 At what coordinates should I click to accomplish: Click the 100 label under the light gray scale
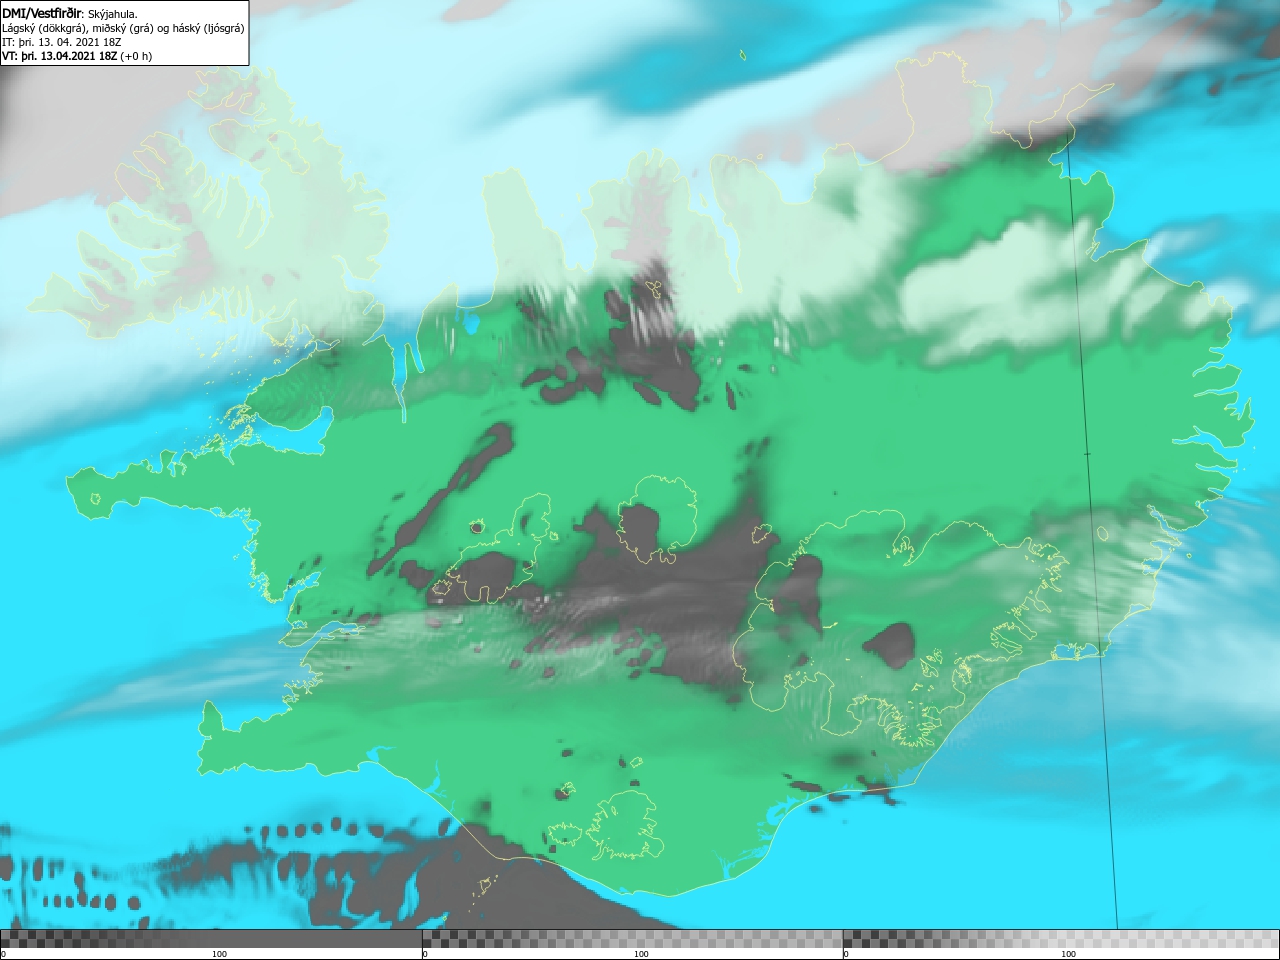pyautogui.click(x=1068, y=954)
